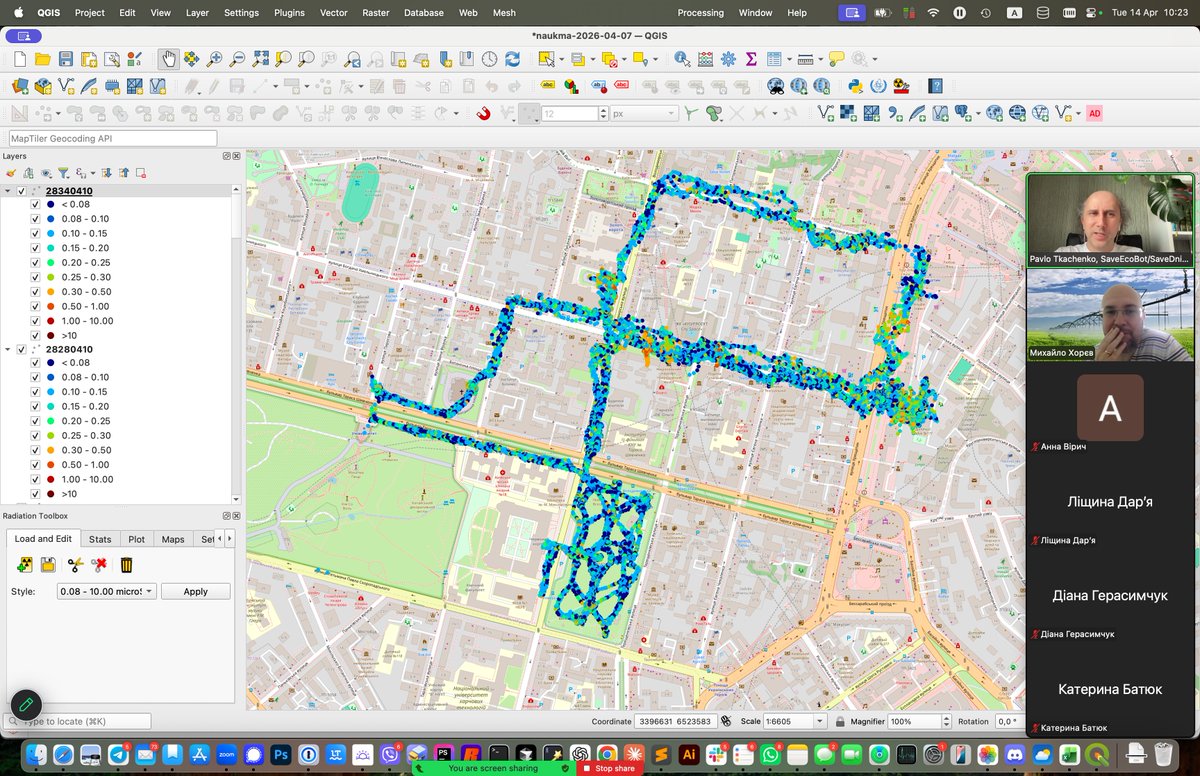Open the Raster menu
This screenshot has width=1200, height=776.
tap(376, 12)
